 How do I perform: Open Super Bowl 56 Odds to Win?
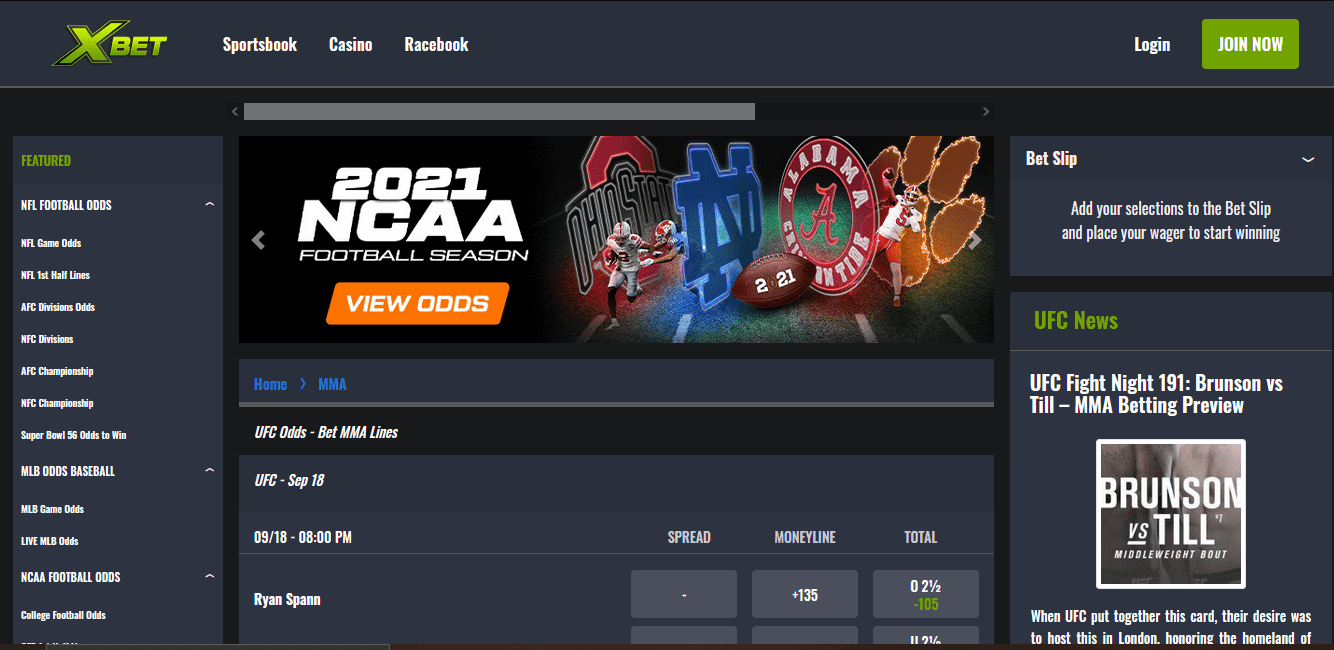click(74, 435)
